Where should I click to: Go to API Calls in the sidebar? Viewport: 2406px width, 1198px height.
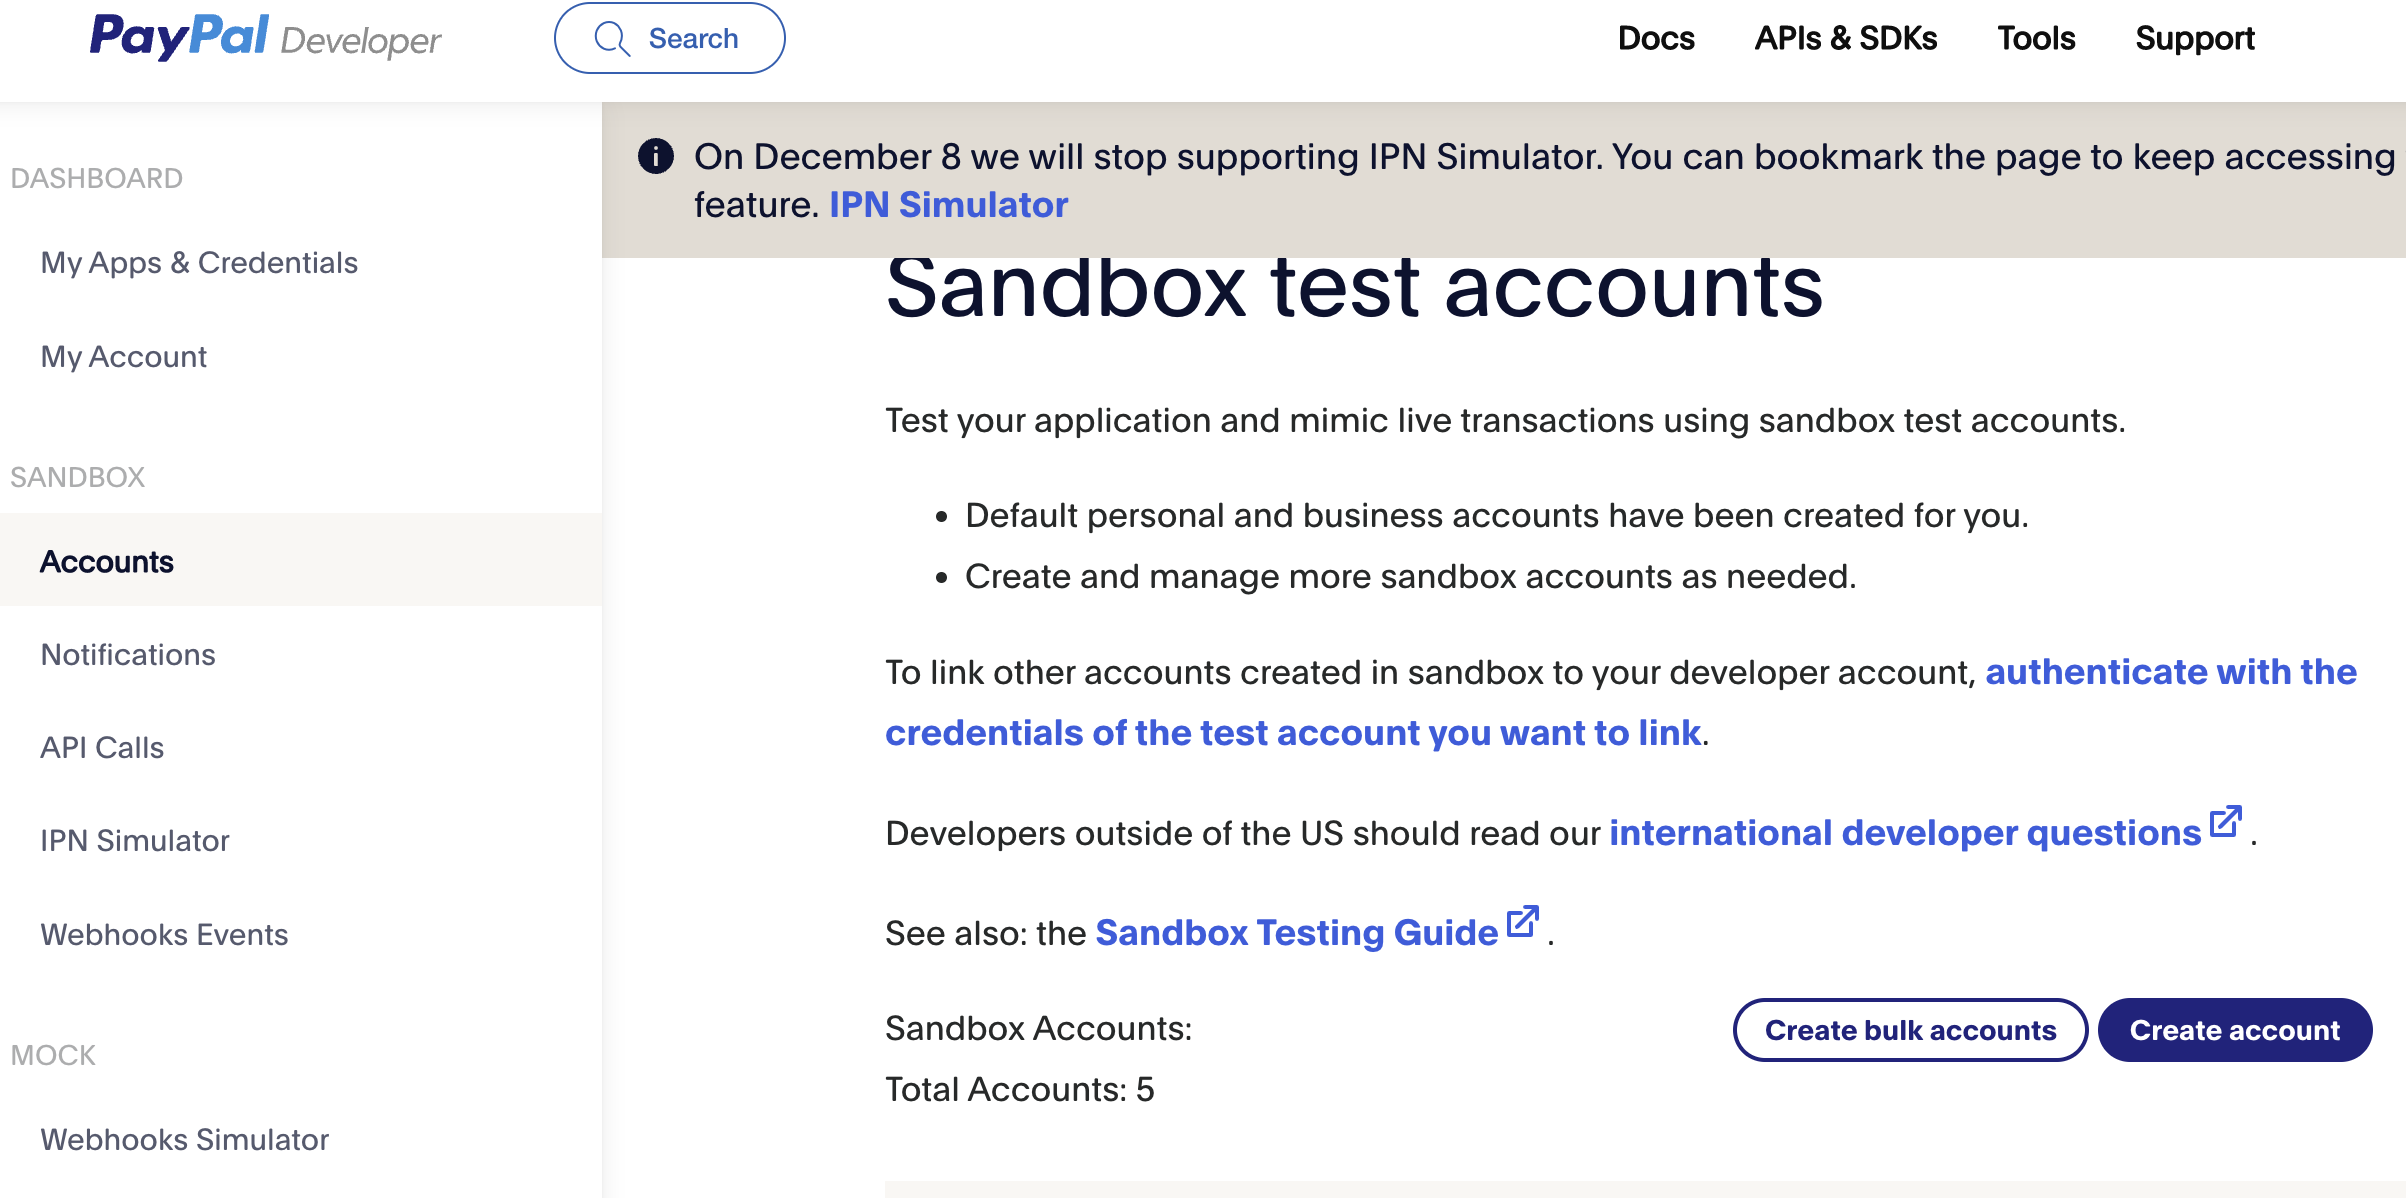point(102,748)
